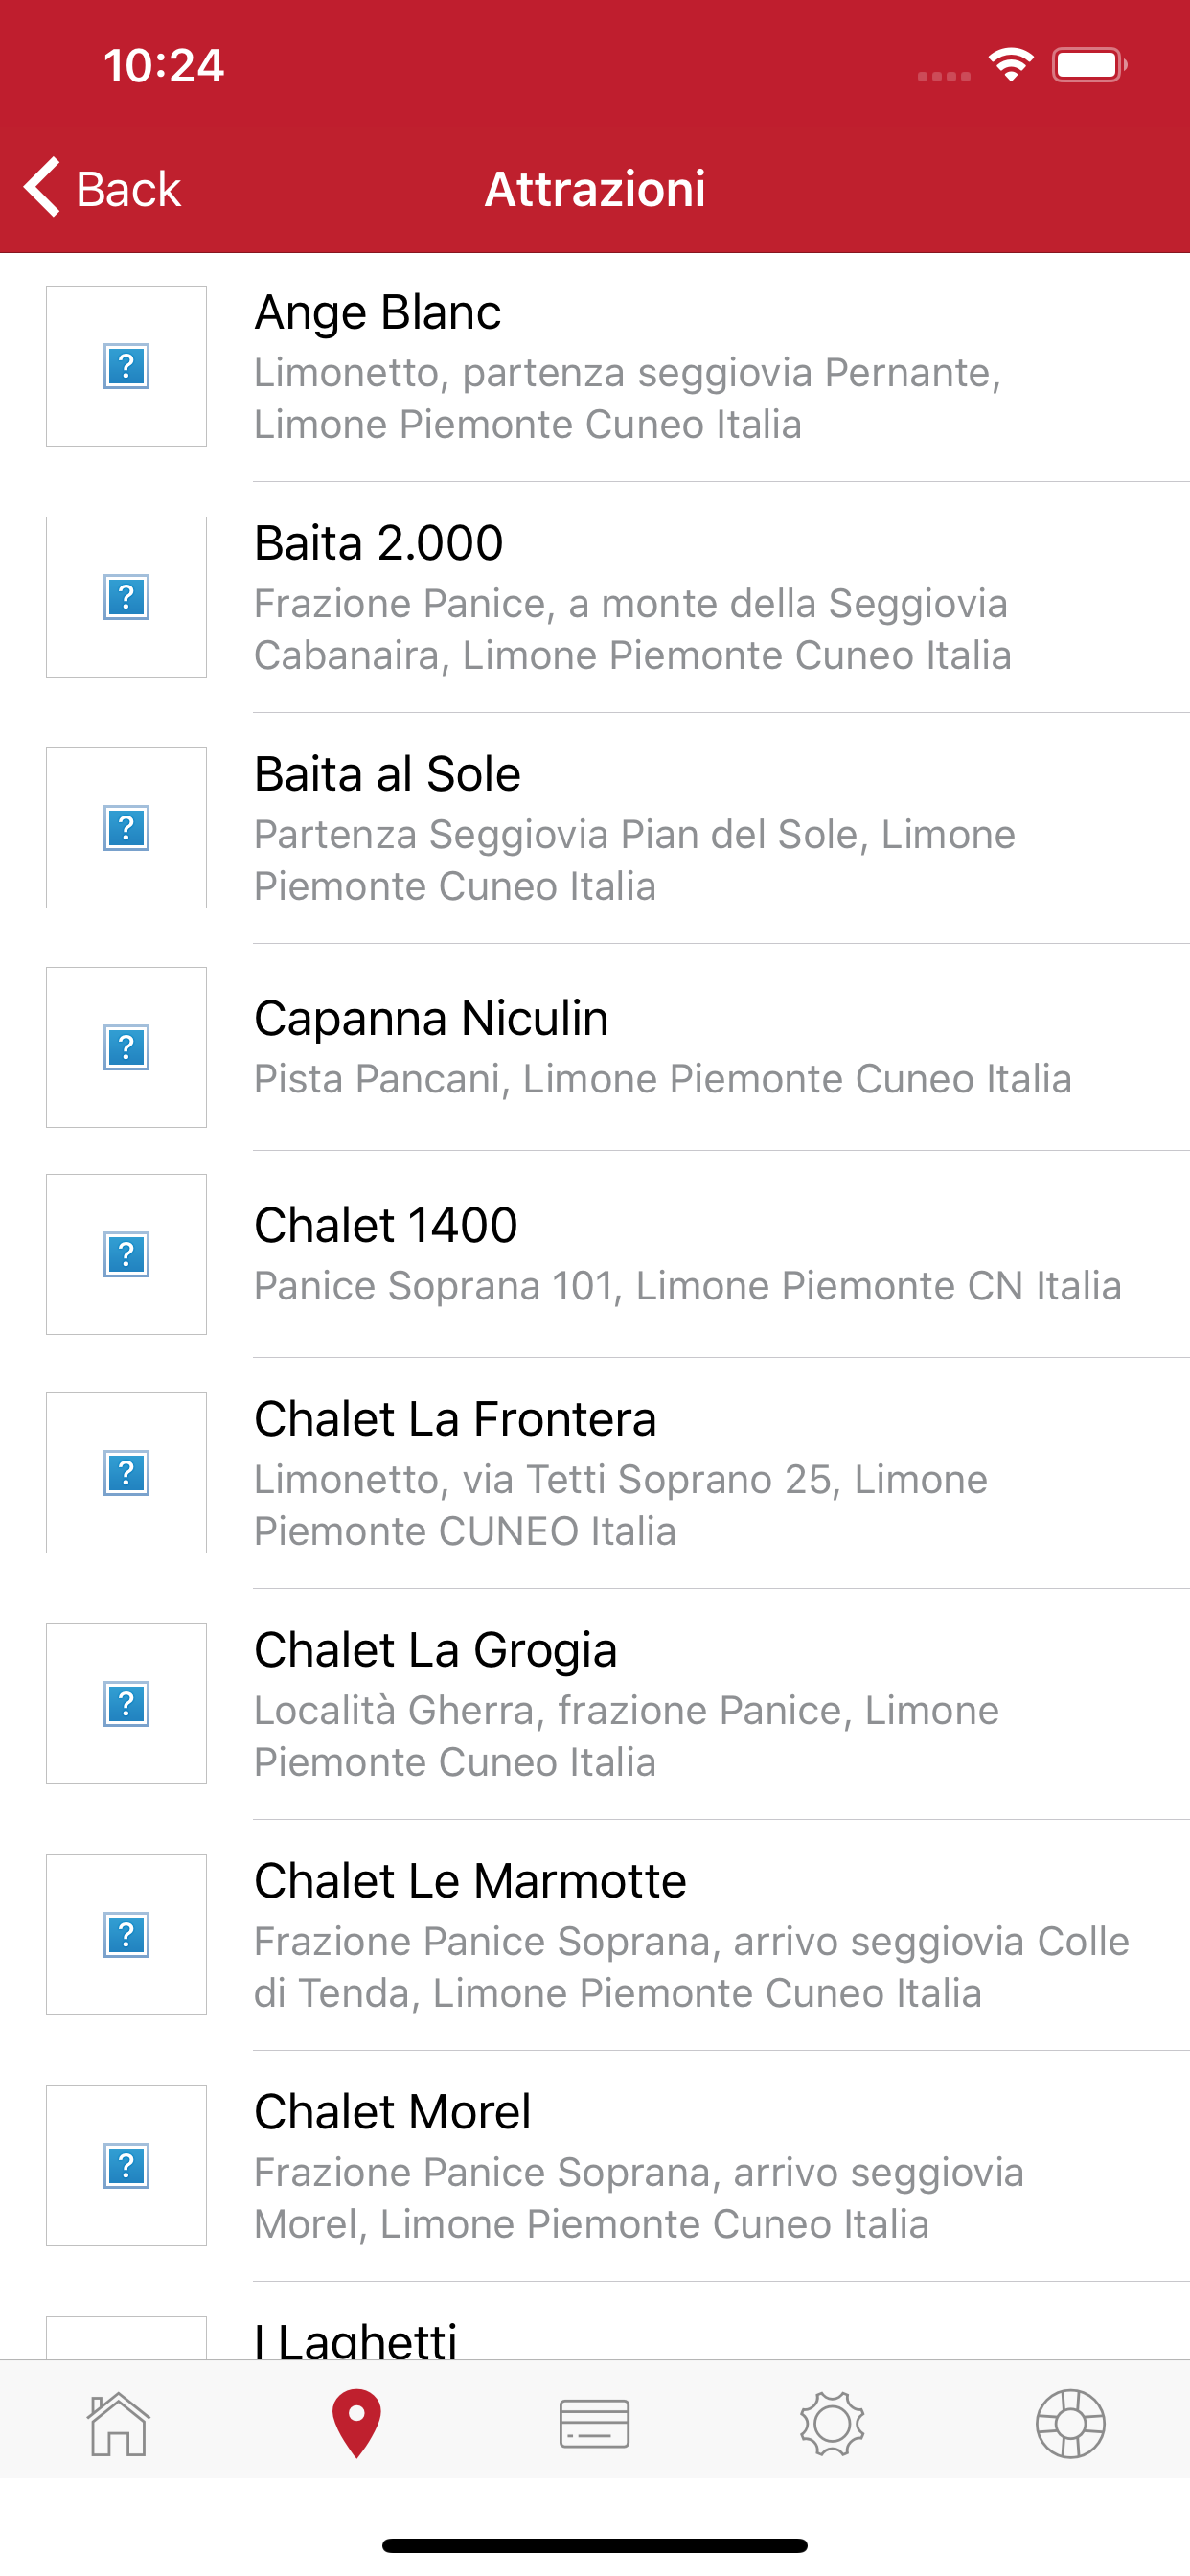1190x2576 pixels.
Task: Tap Chalet La Grogia thumbnail image
Action: 126,1704
